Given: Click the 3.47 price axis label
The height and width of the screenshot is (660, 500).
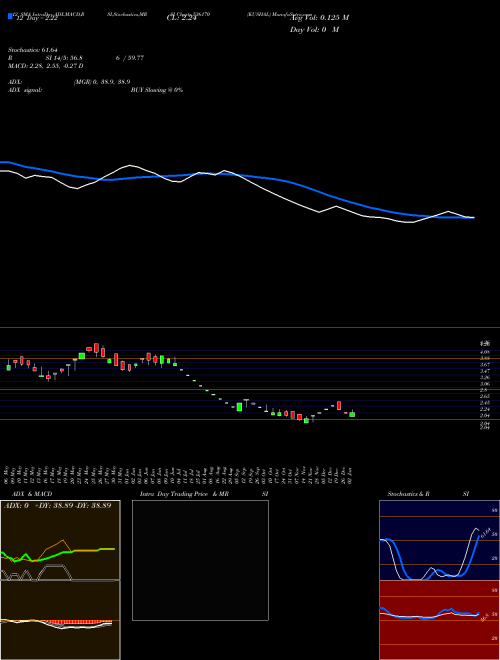Looking at the screenshot, I should (x=485, y=371).
